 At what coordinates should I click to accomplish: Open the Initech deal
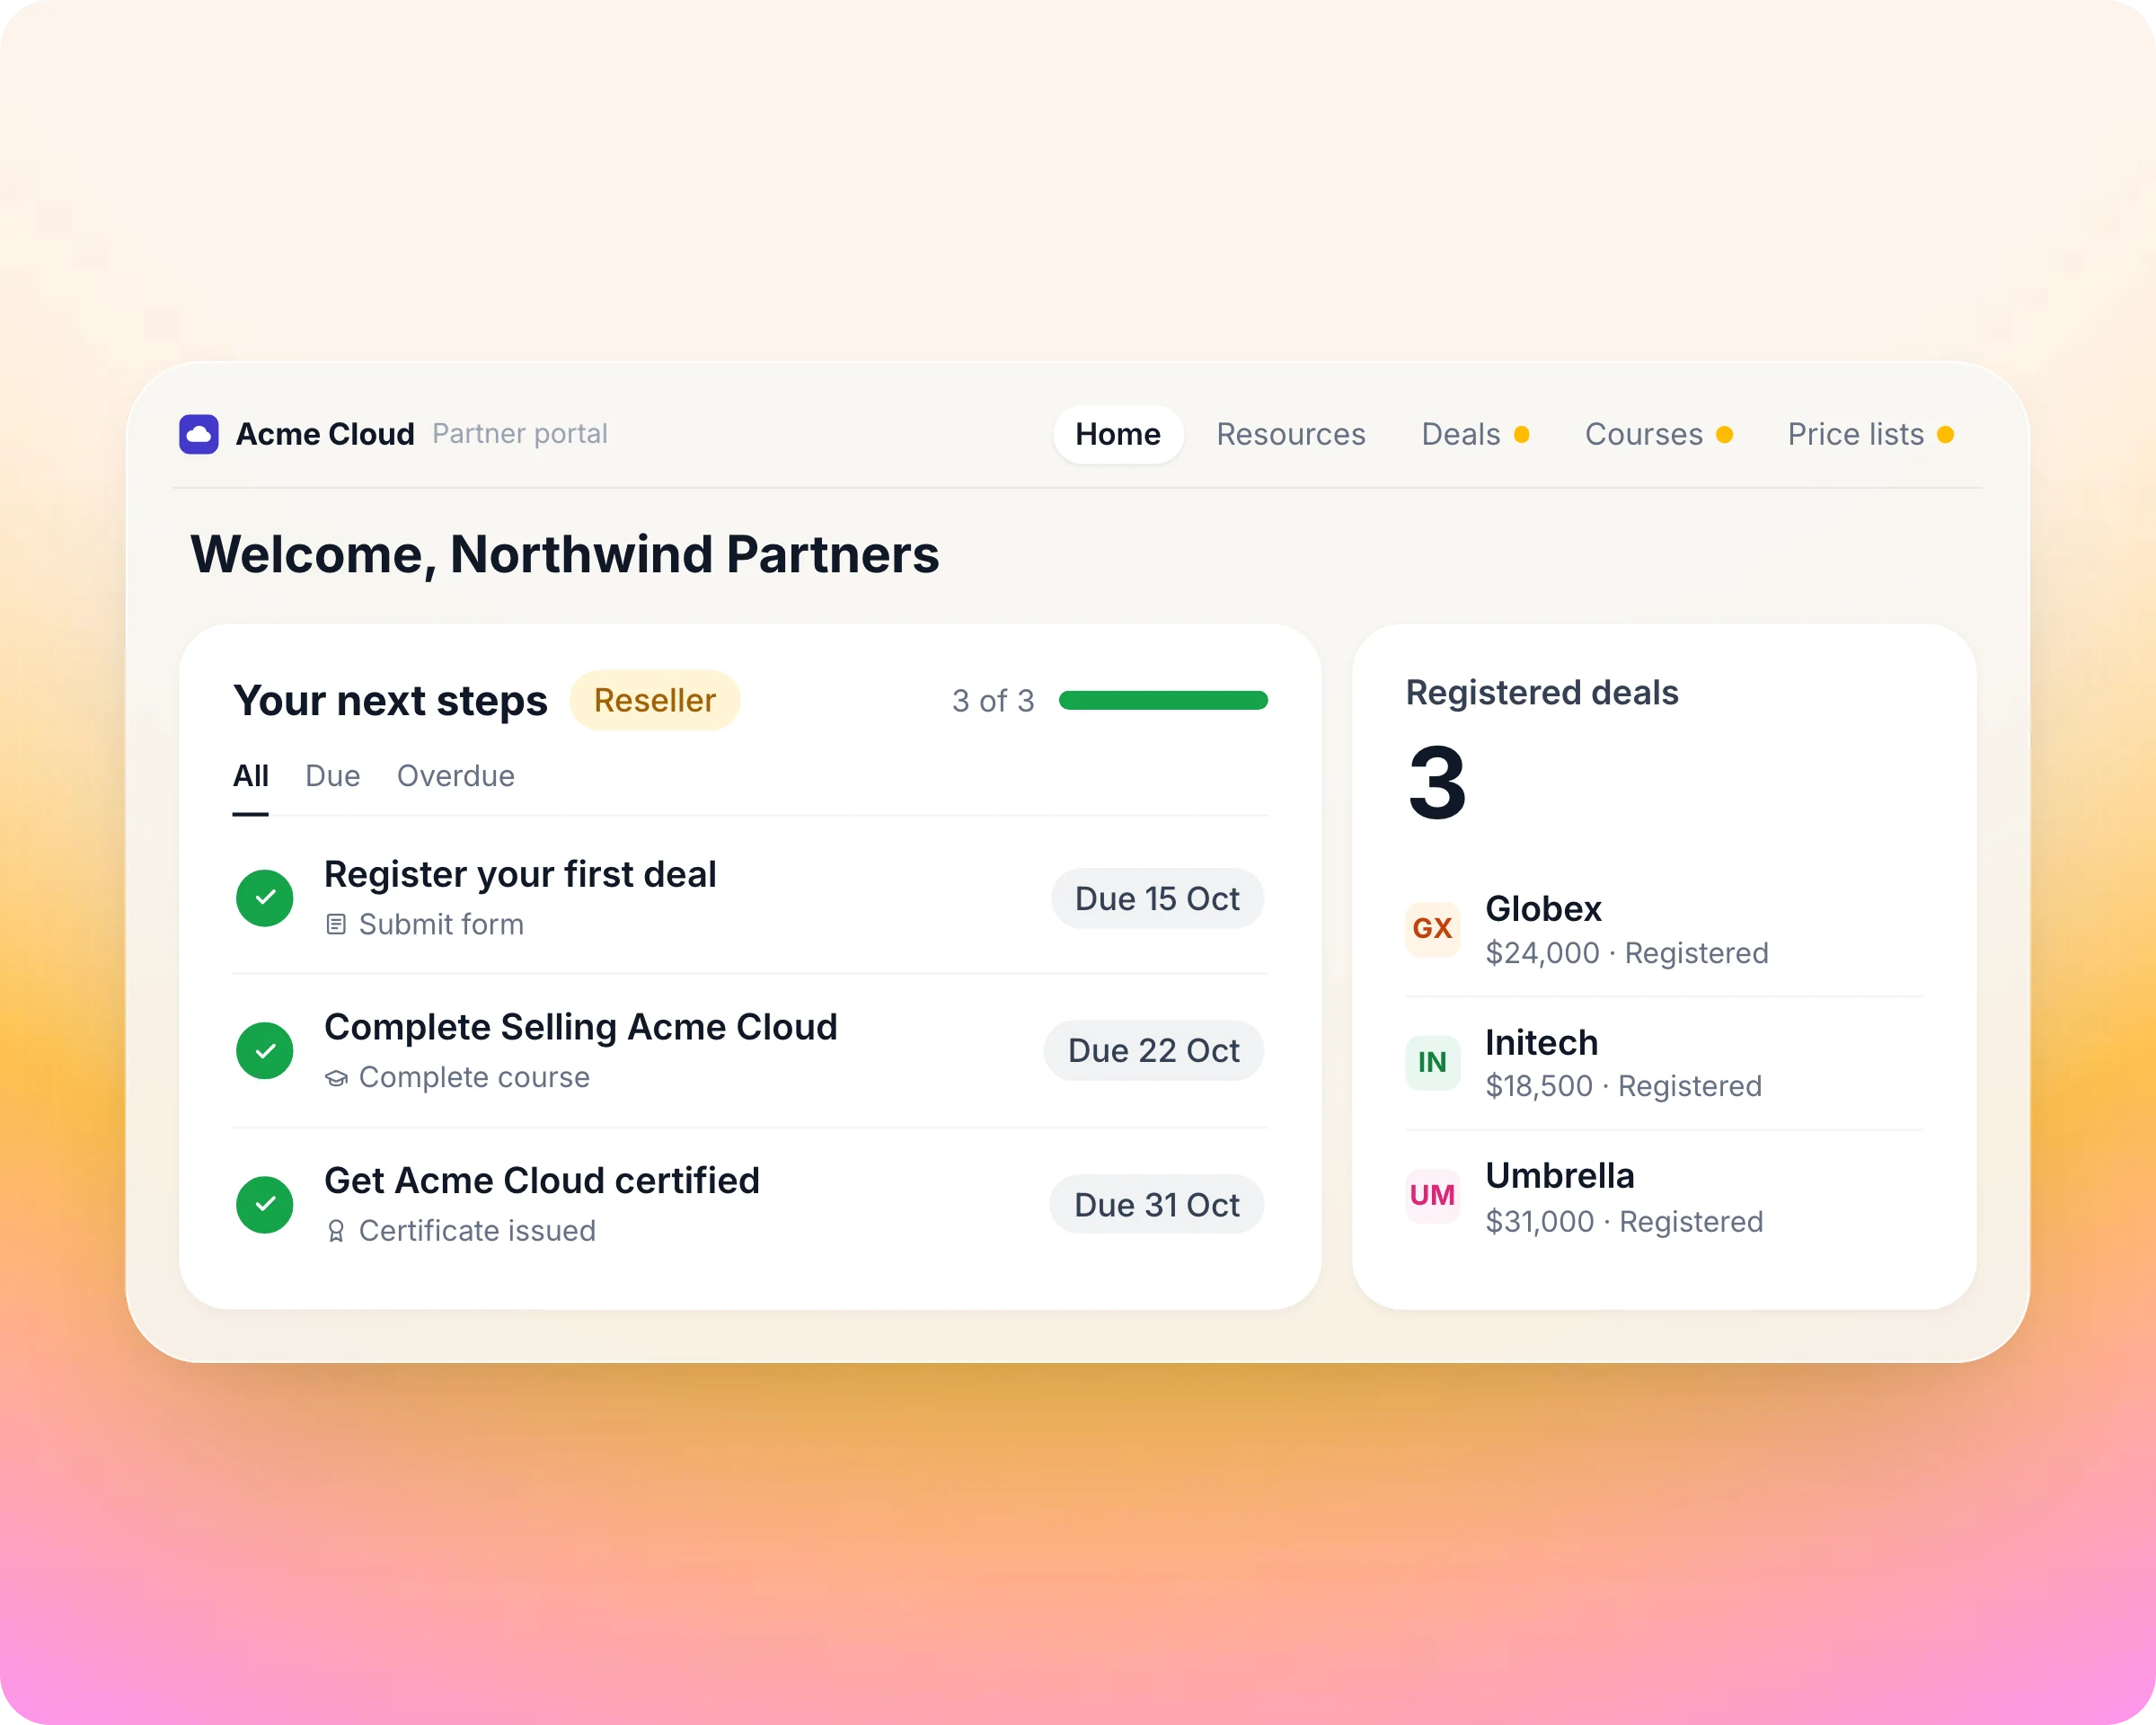pyautogui.click(x=1664, y=1062)
